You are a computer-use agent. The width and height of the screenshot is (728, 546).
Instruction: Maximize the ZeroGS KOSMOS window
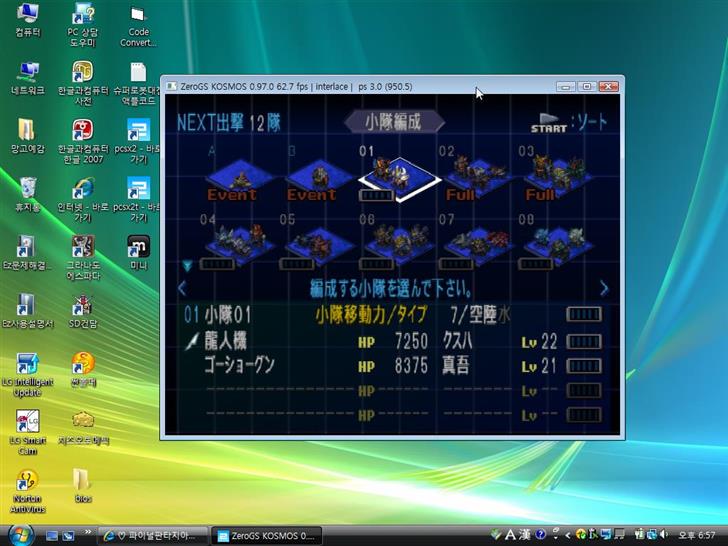click(x=587, y=87)
